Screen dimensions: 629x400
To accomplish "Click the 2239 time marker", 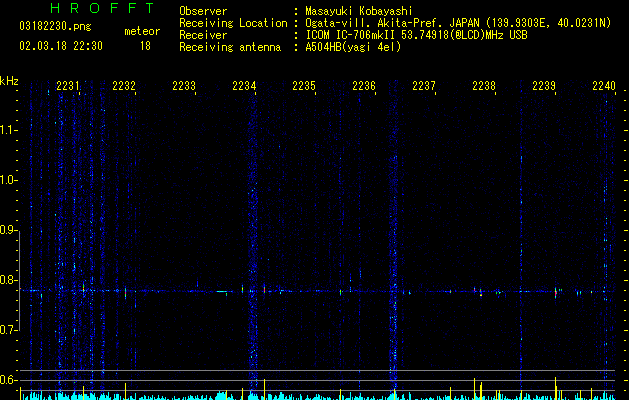I will (544, 86).
